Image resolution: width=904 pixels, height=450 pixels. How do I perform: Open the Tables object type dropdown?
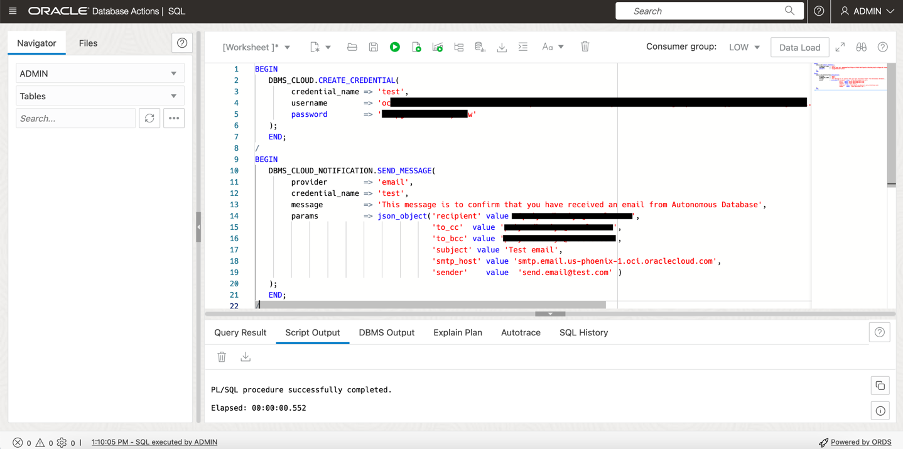tap(100, 96)
